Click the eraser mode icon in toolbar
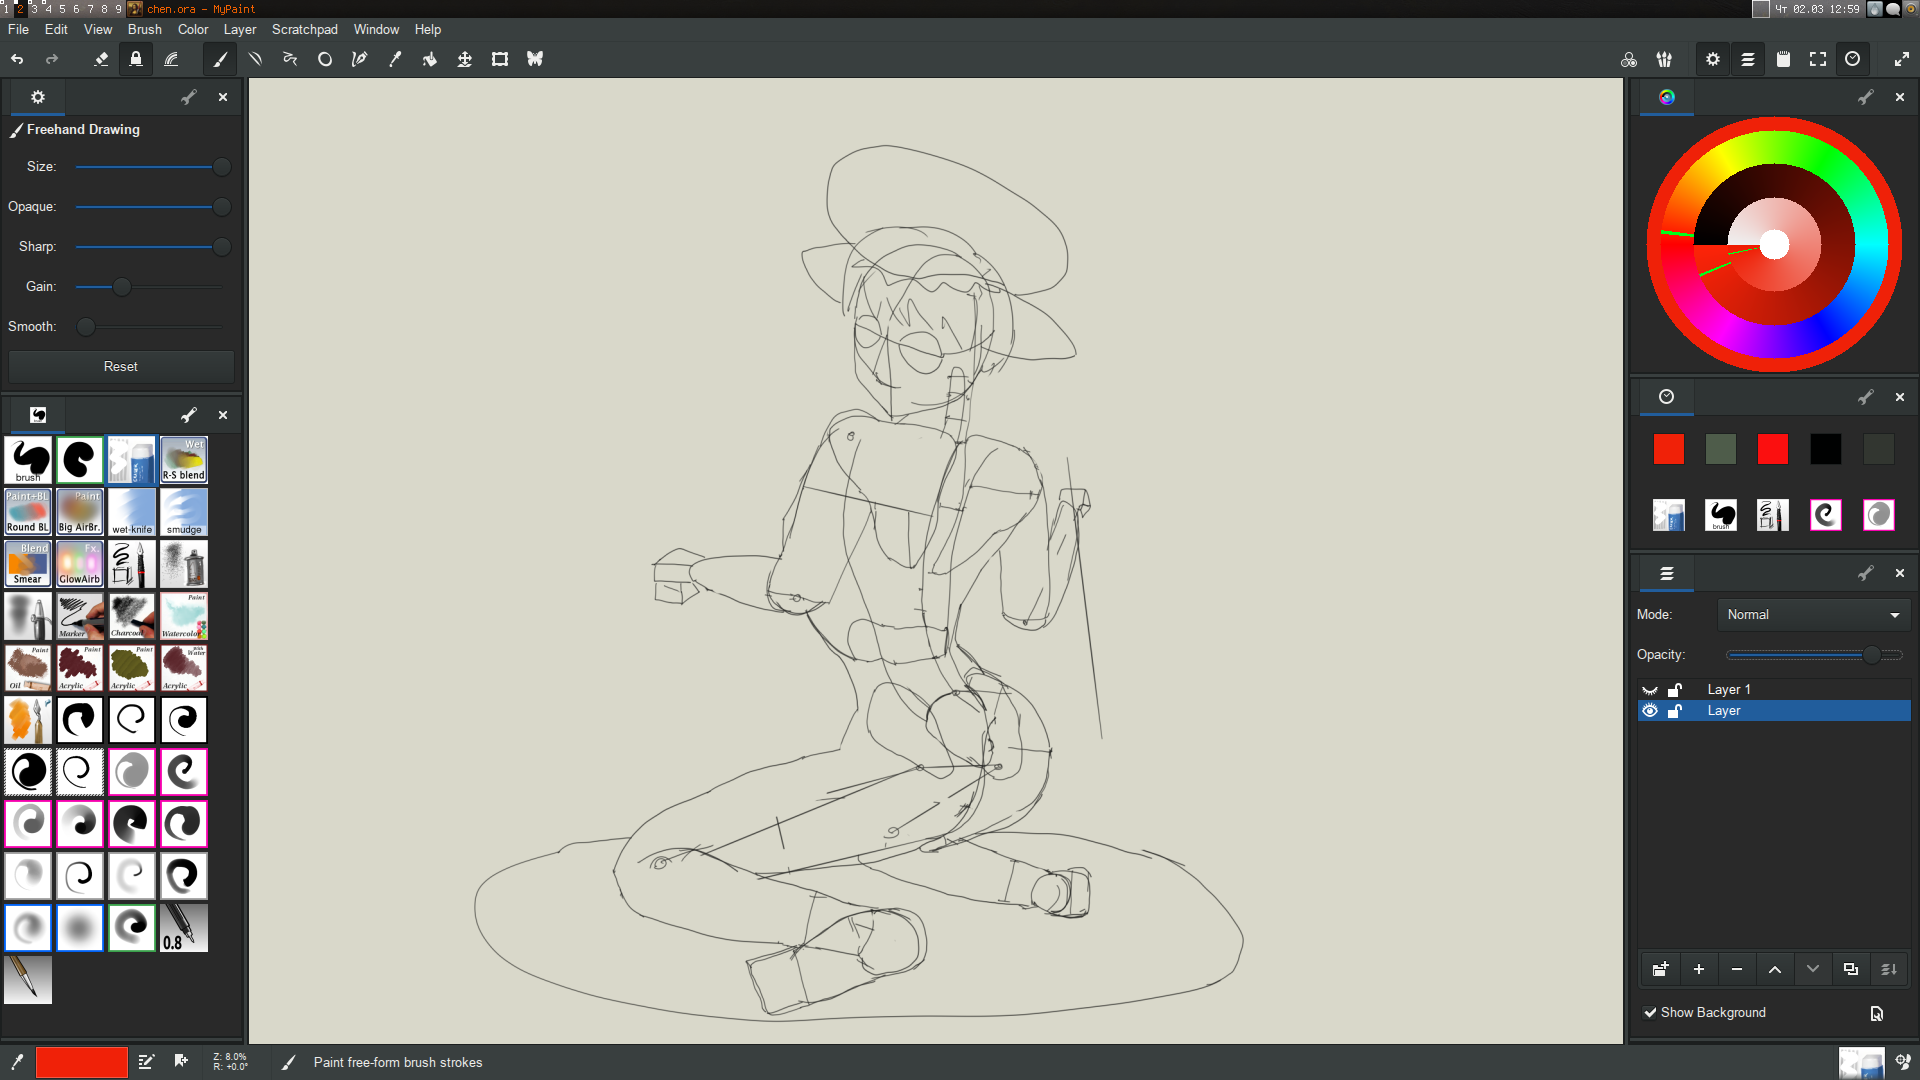 (x=101, y=60)
